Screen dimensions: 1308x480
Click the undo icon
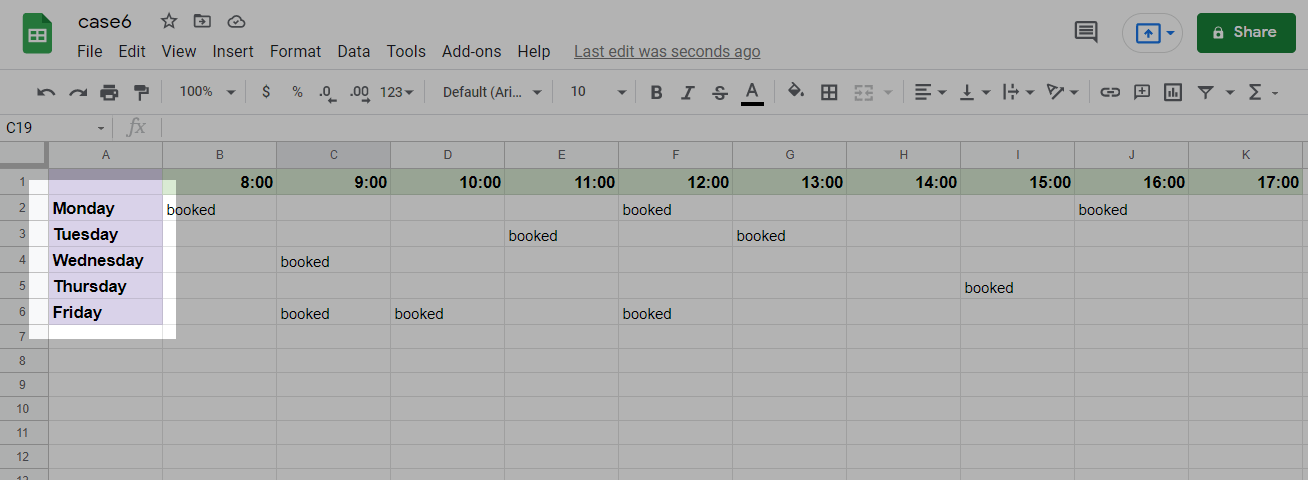[x=46, y=92]
